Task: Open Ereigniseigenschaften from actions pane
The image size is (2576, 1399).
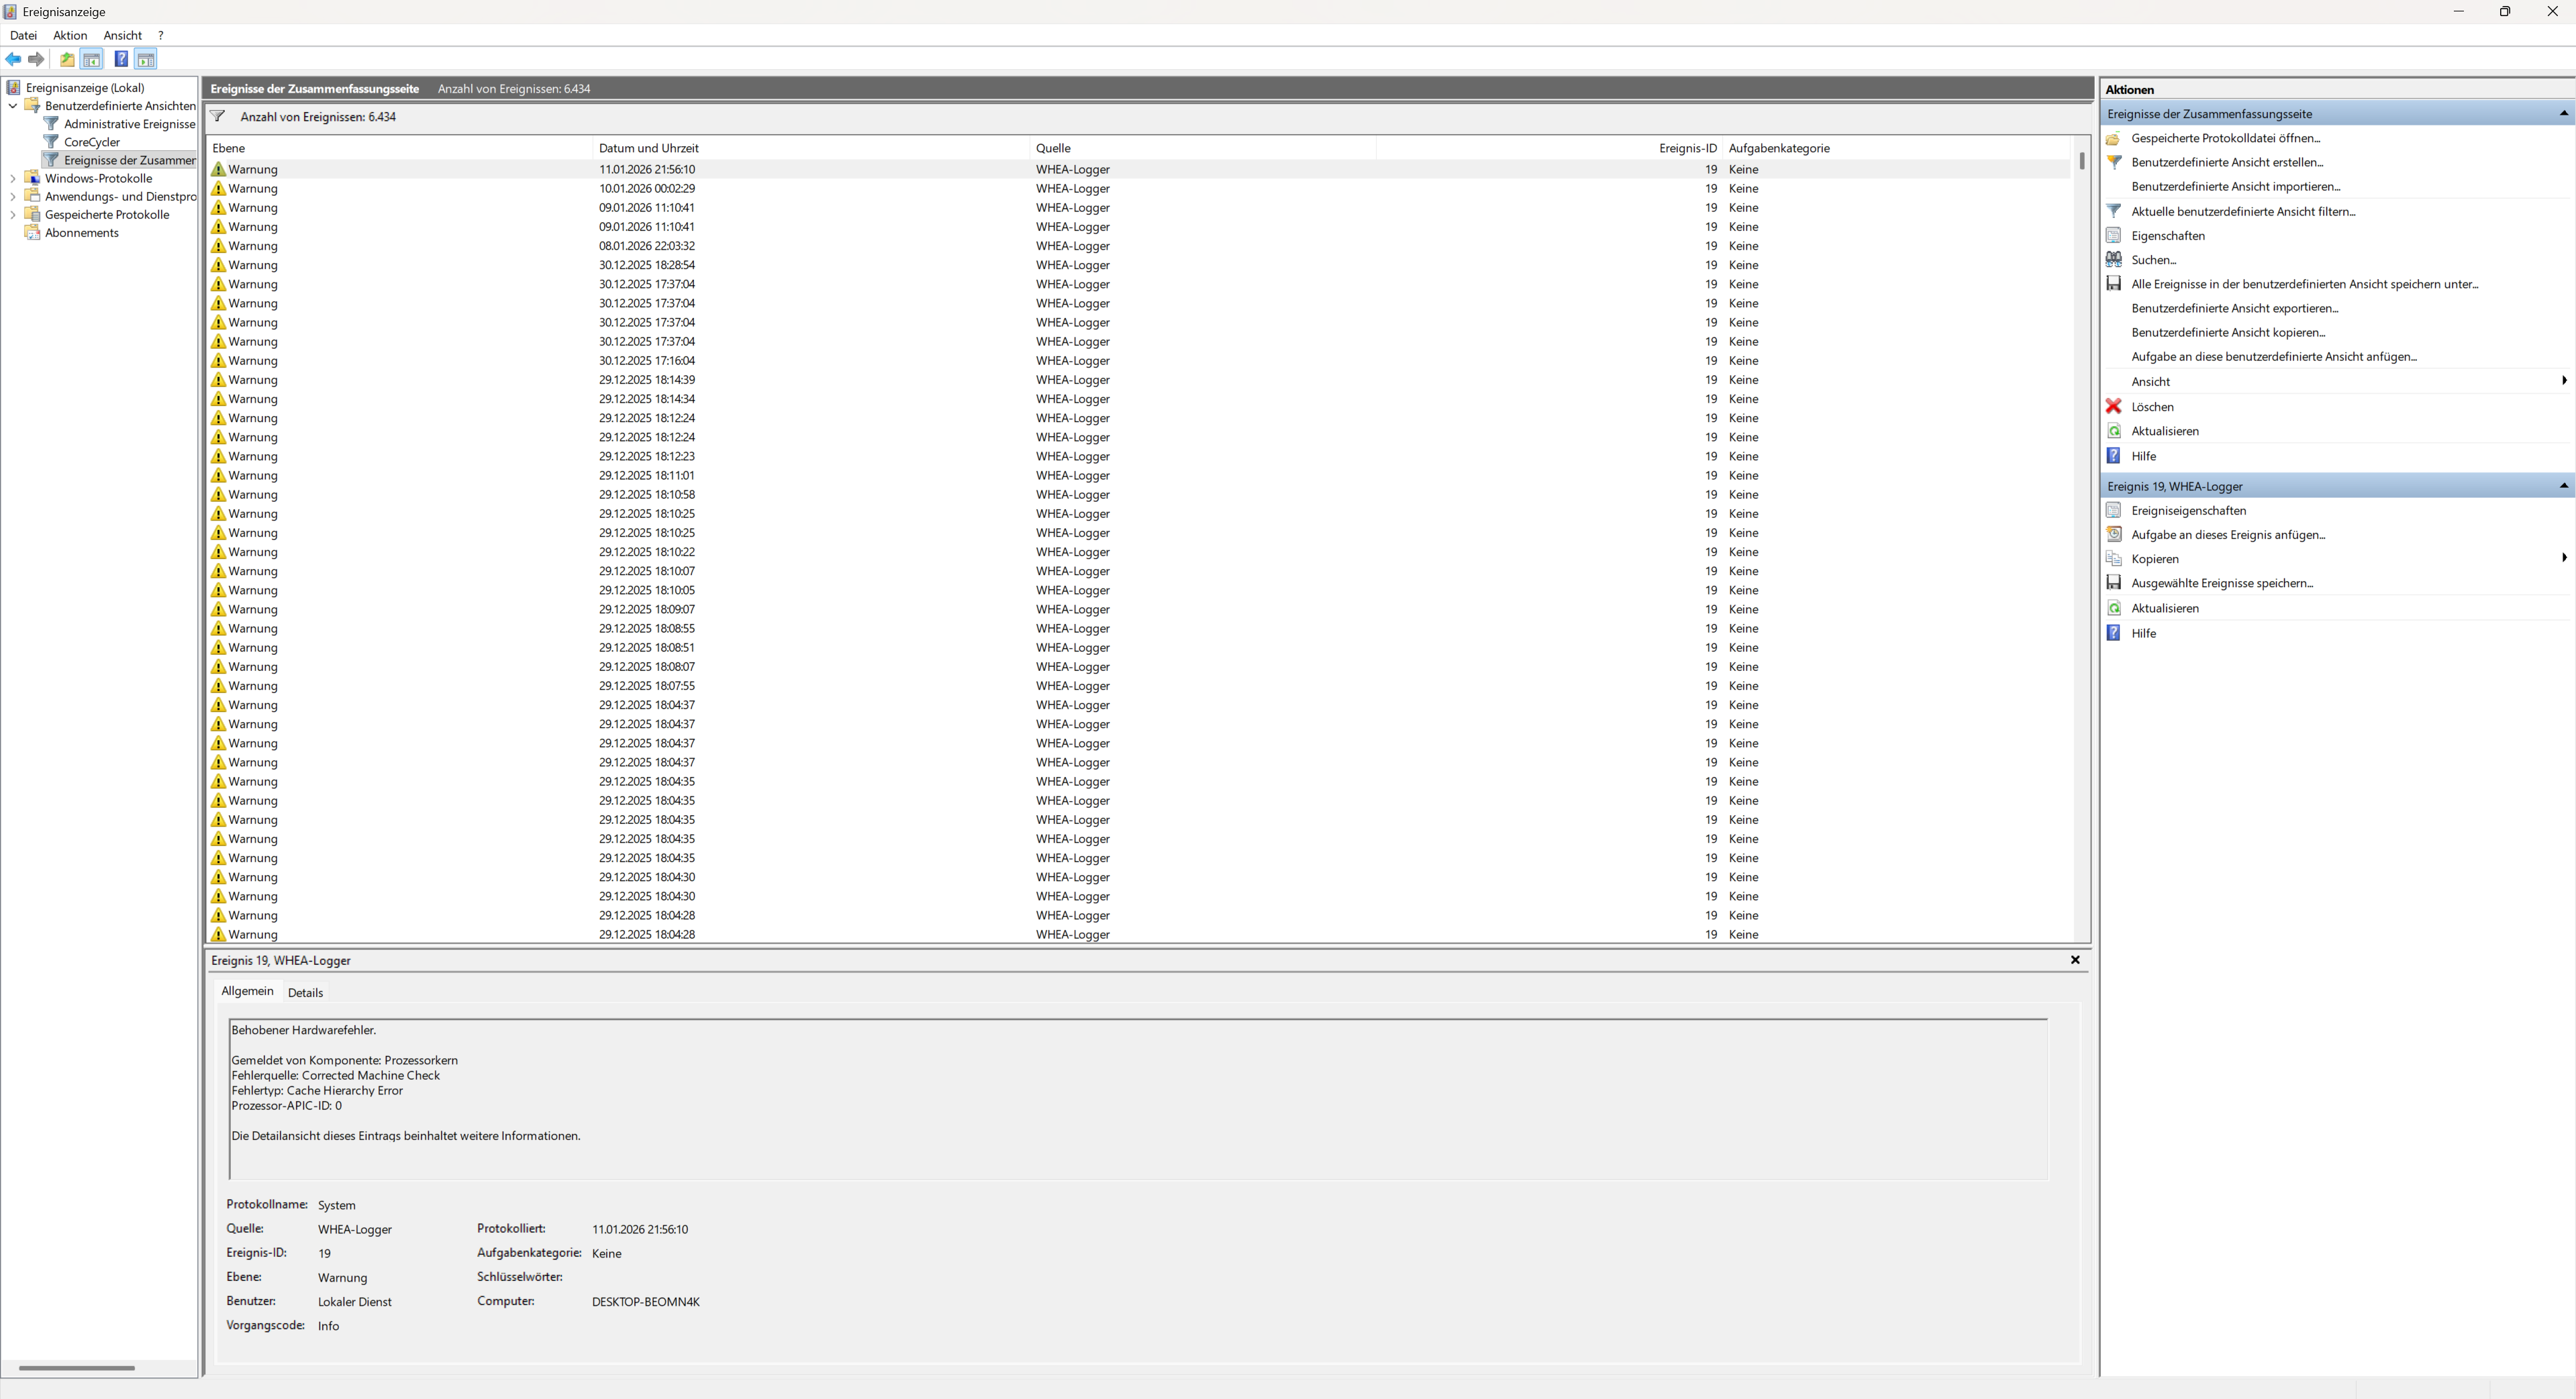Action: [2188, 510]
